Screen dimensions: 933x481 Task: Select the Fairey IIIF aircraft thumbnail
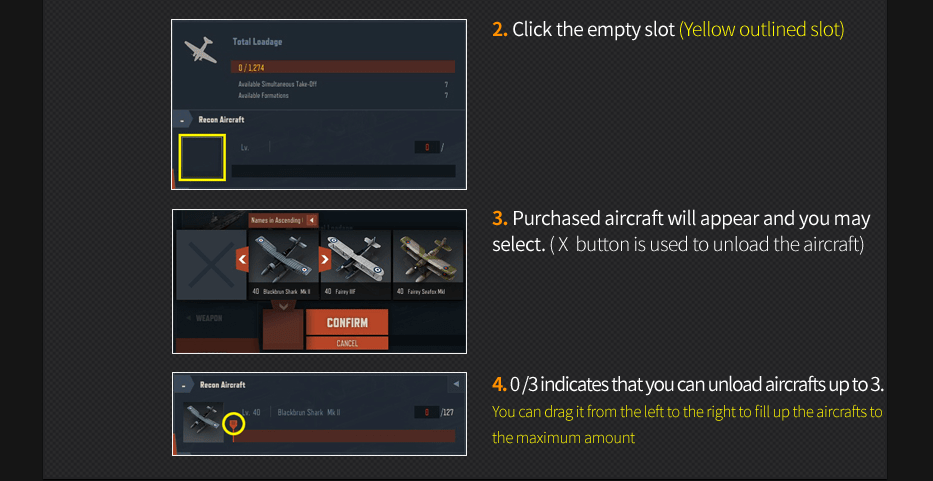pyautogui.click(x=356, y=264)
